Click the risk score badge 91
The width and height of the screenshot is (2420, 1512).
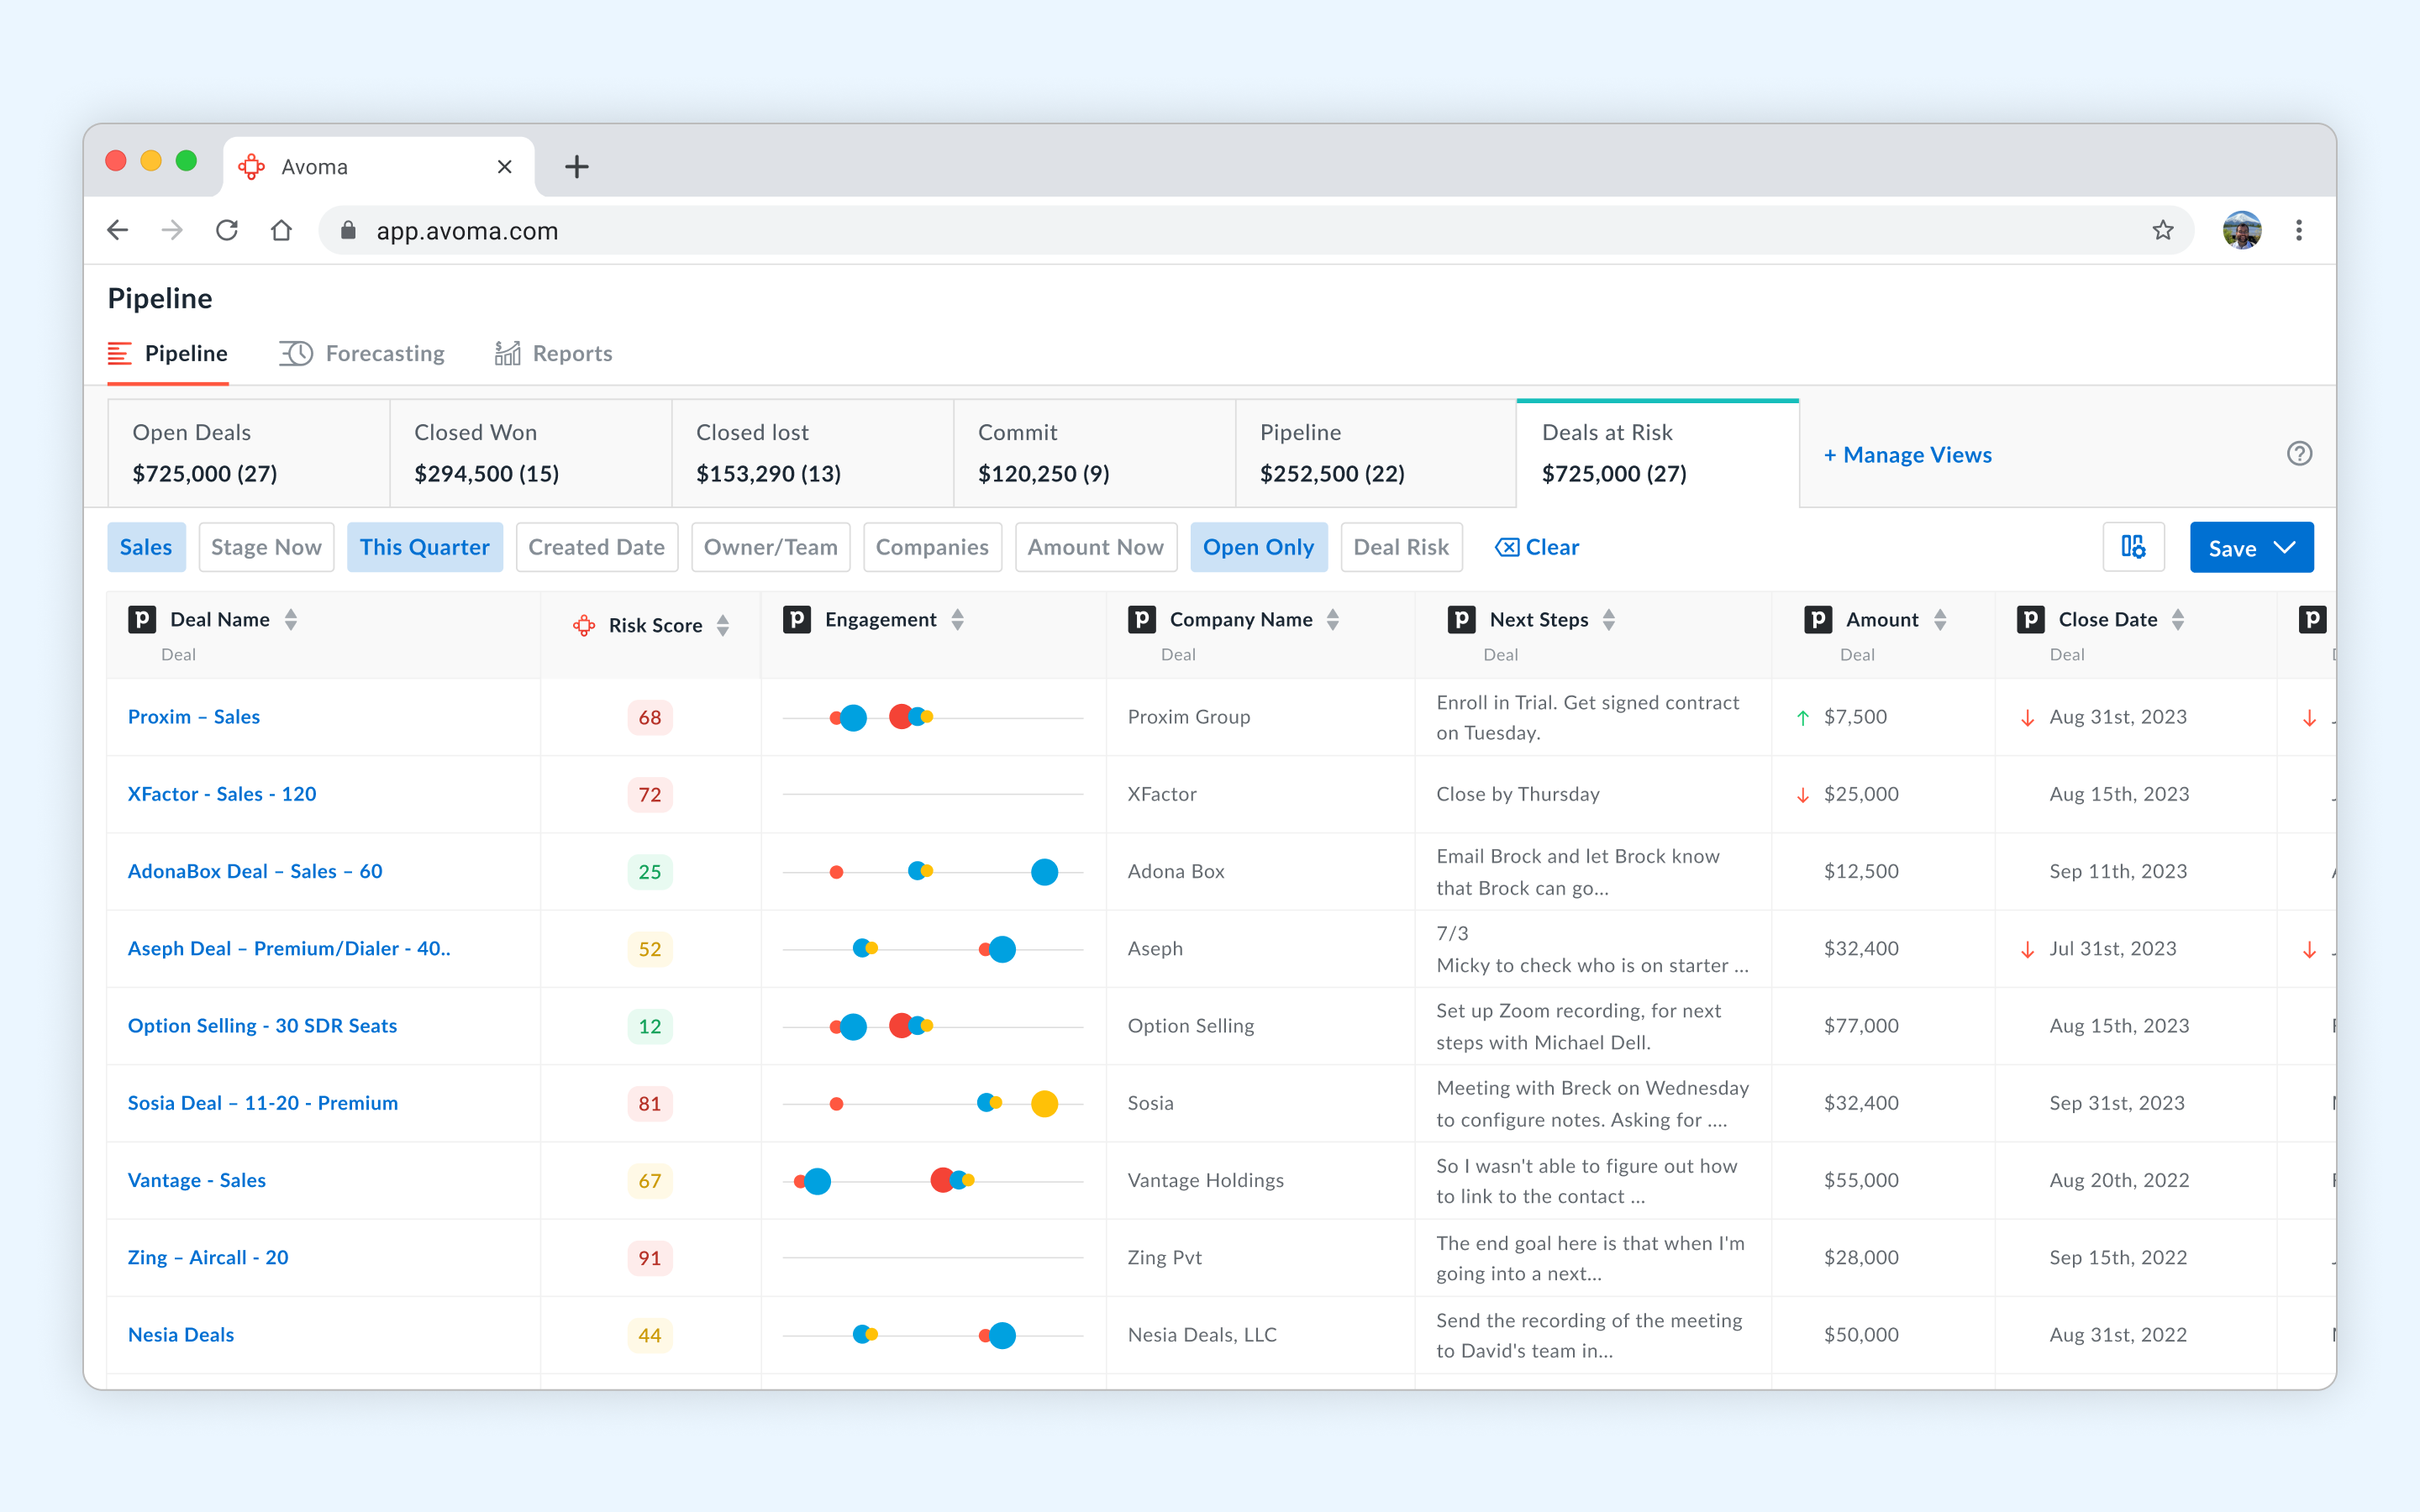[x=650, y=1258]
